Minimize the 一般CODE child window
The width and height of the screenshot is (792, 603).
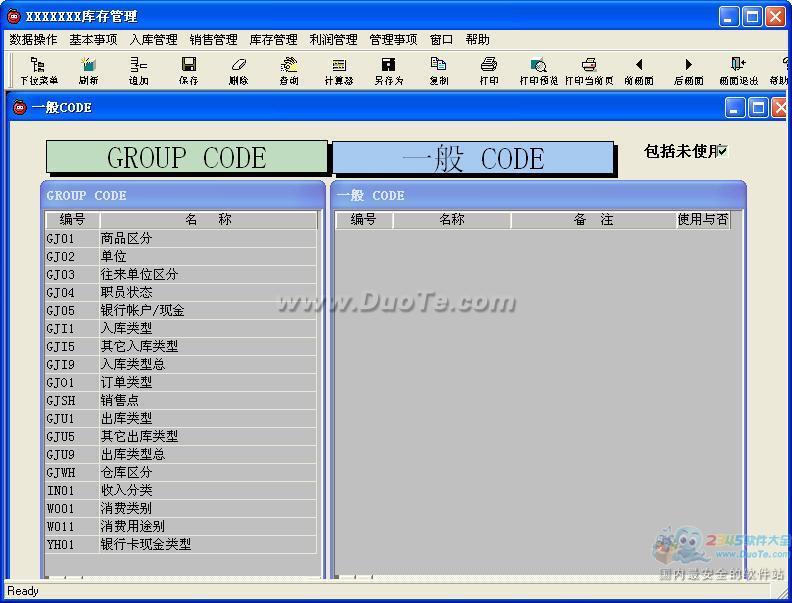click(734, 108)
